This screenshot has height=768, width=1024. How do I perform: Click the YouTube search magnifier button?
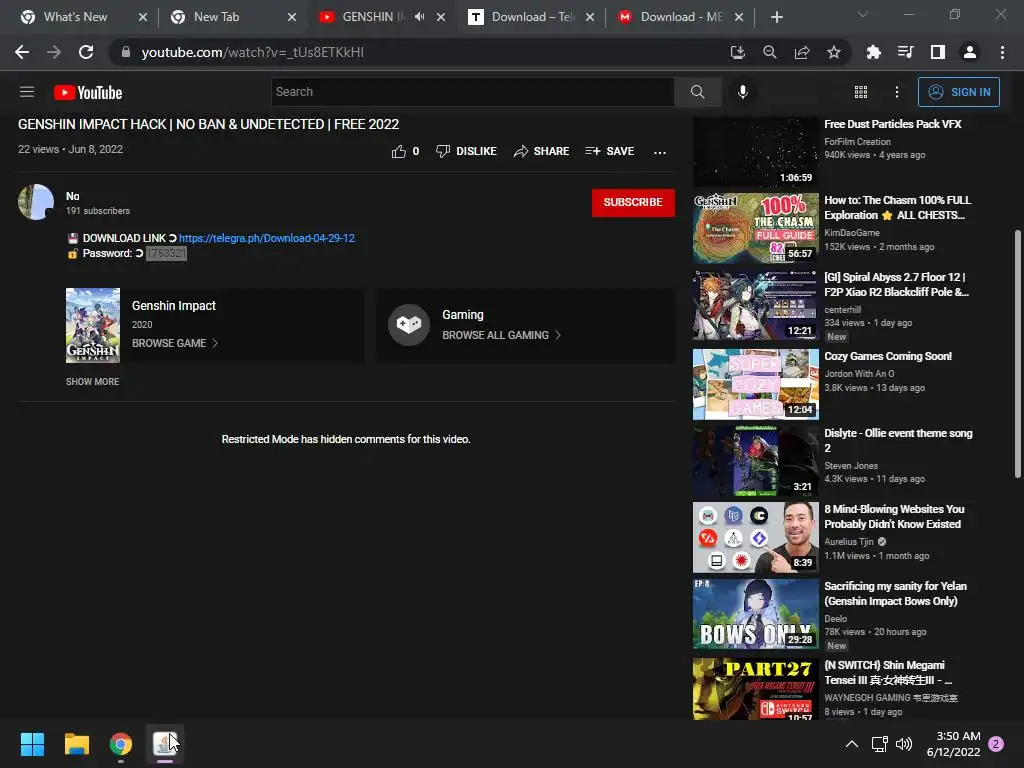point(697,92)
